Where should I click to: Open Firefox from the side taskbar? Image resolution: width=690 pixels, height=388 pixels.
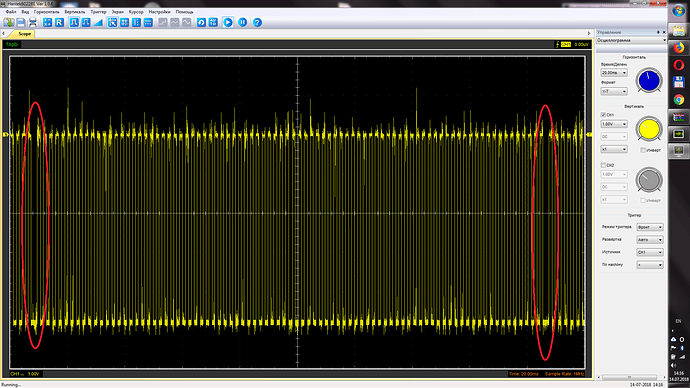679,47
